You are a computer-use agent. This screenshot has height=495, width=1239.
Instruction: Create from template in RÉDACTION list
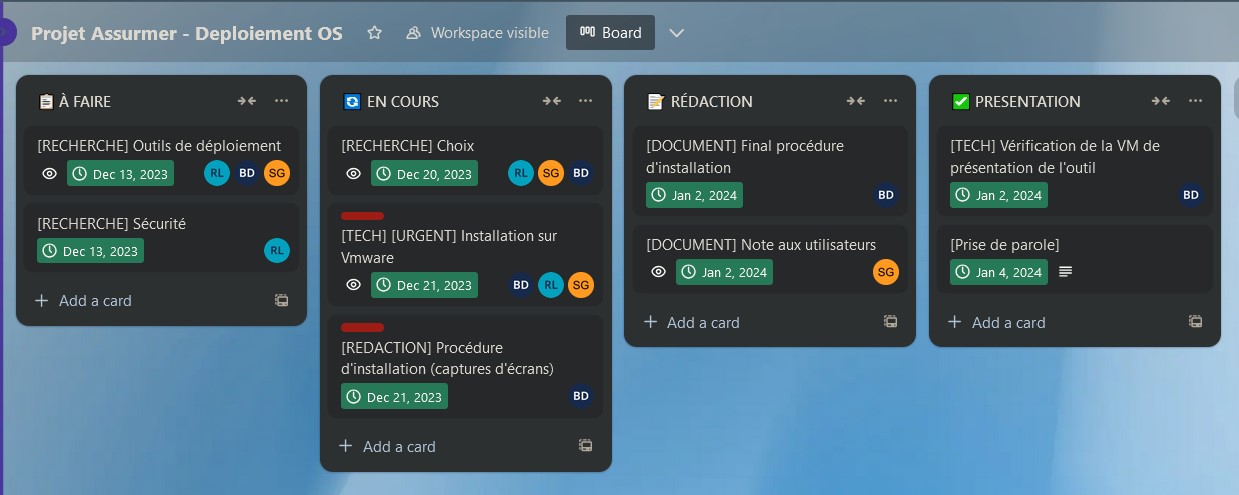click(890, 322)
